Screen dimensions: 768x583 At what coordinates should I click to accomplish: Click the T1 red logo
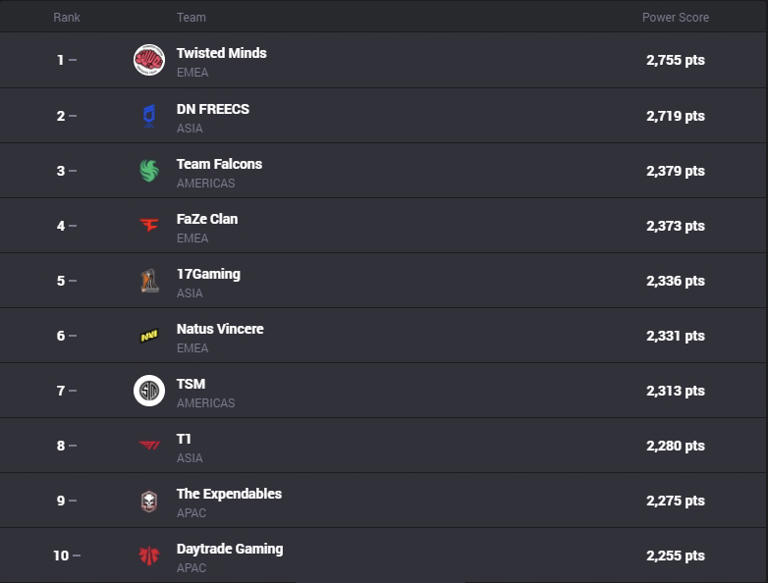click(149, 446)
